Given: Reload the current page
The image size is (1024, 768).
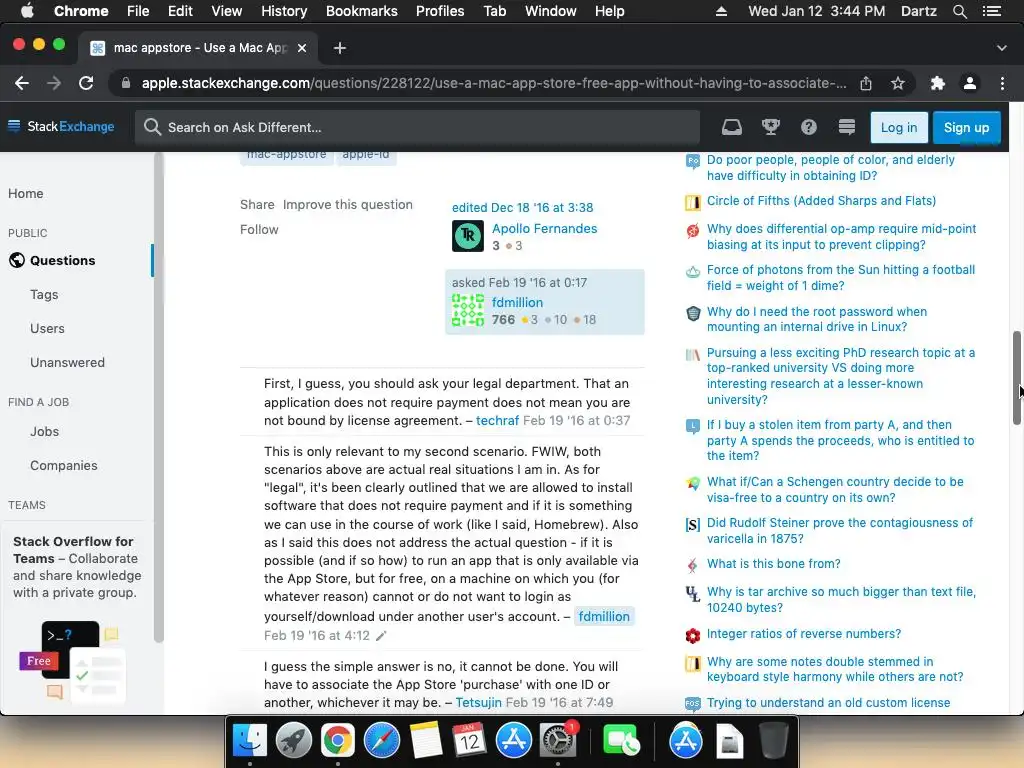Looking at the screenshot, I should (86, 83).
